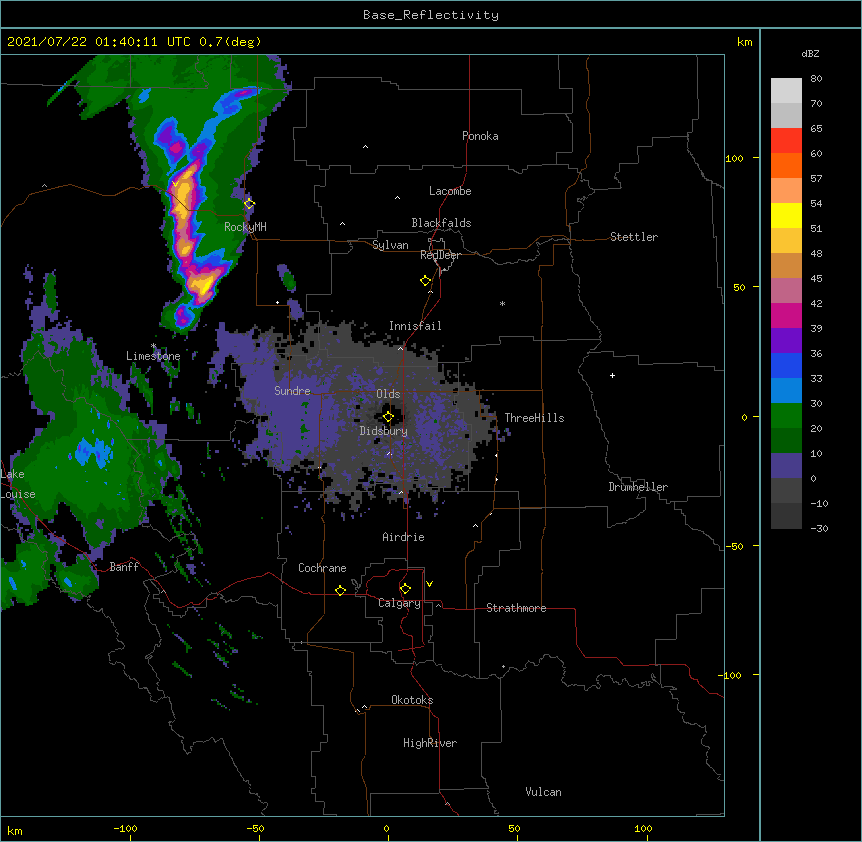Click the Banff label
862x842 pixels.
pyautogui.click(x=124, y=567)
